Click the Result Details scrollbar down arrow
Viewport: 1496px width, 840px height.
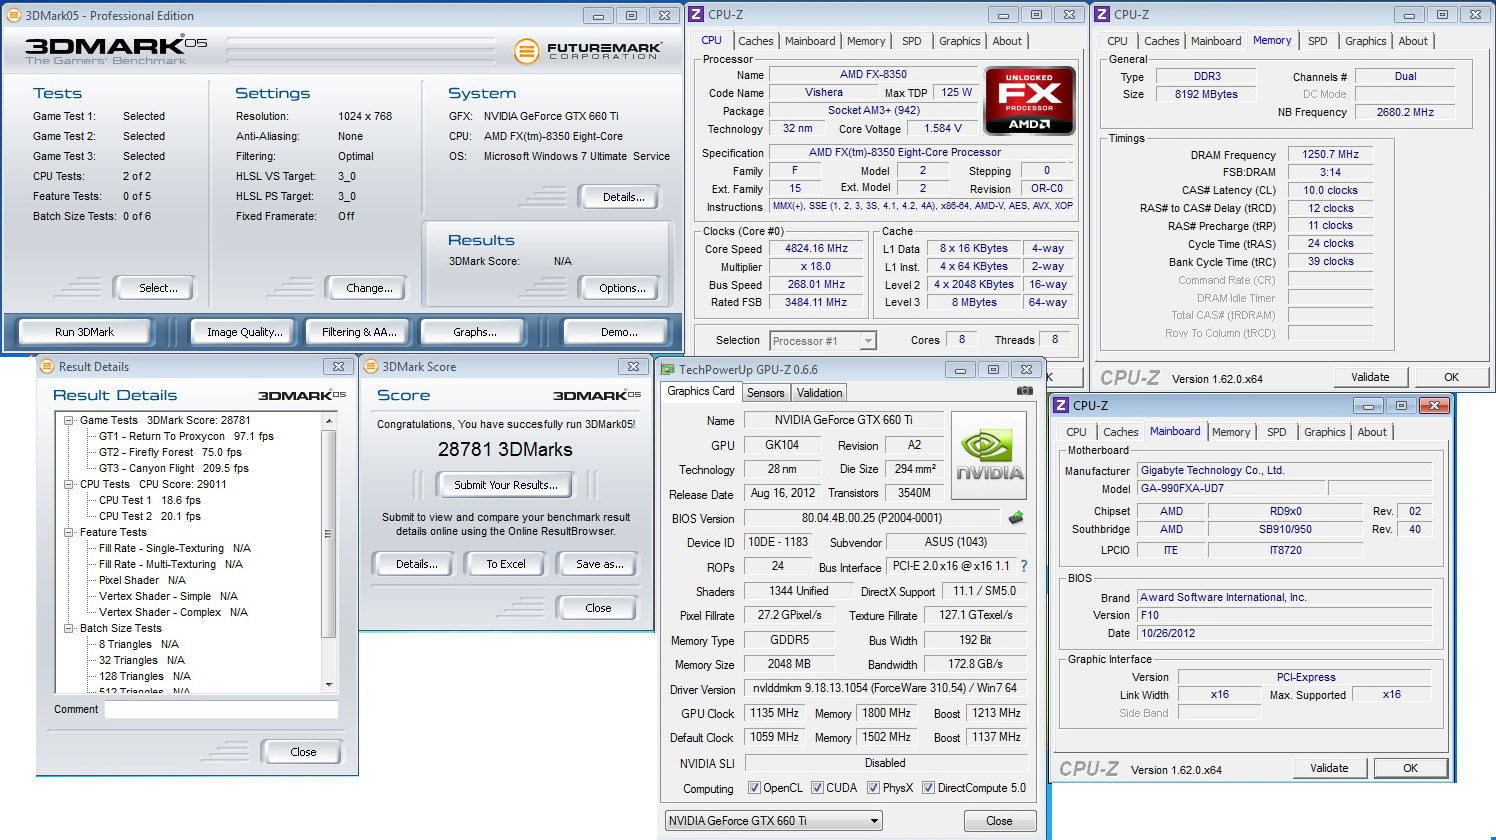tap(329, 685)
